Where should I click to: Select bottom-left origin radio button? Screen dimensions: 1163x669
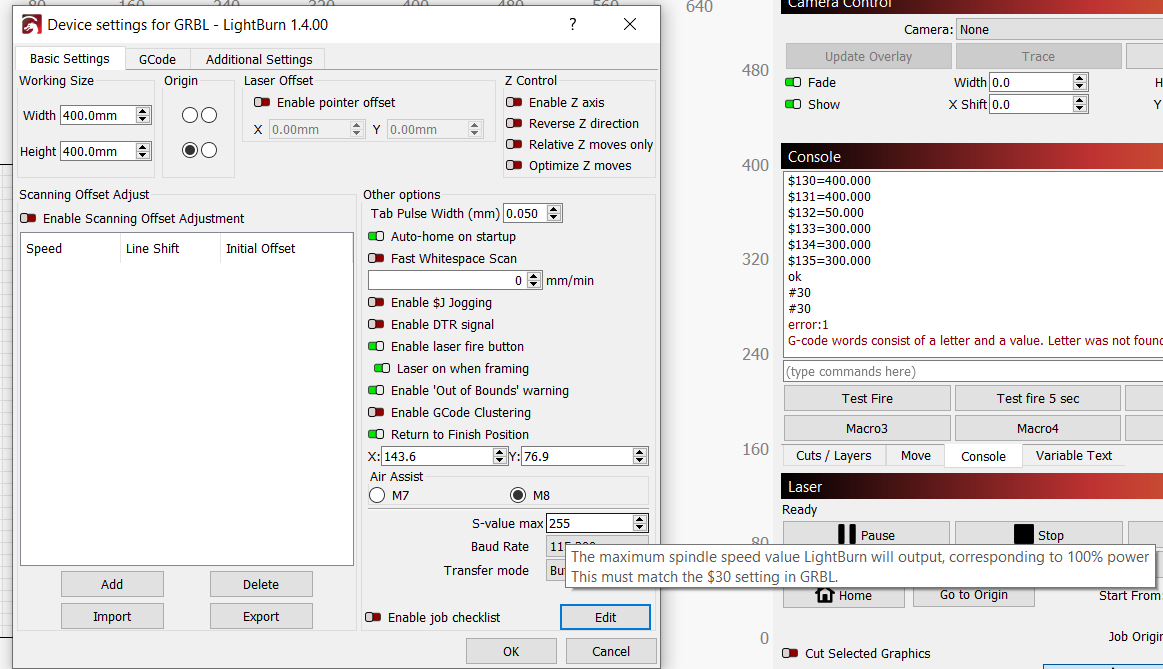[190, 151]
